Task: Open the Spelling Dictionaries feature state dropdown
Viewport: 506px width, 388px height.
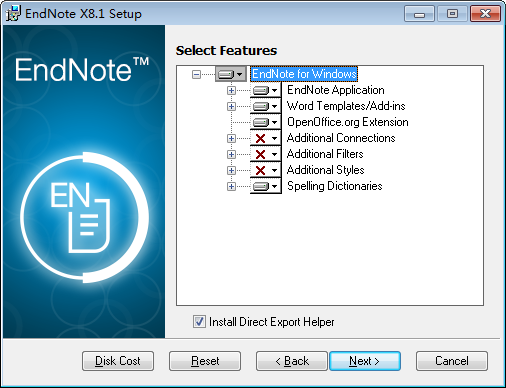Action: (x=266, y=186)
